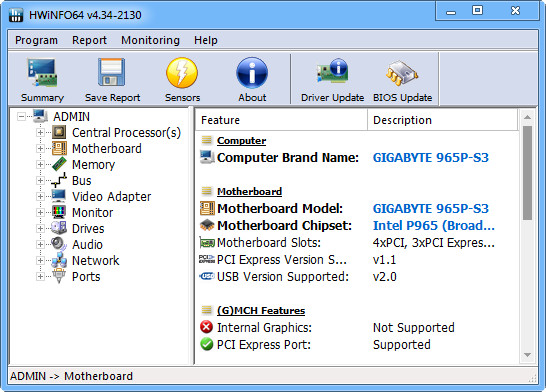The image size is (546, 392).
Task: Select the Computer section heading
Action: 241,141
